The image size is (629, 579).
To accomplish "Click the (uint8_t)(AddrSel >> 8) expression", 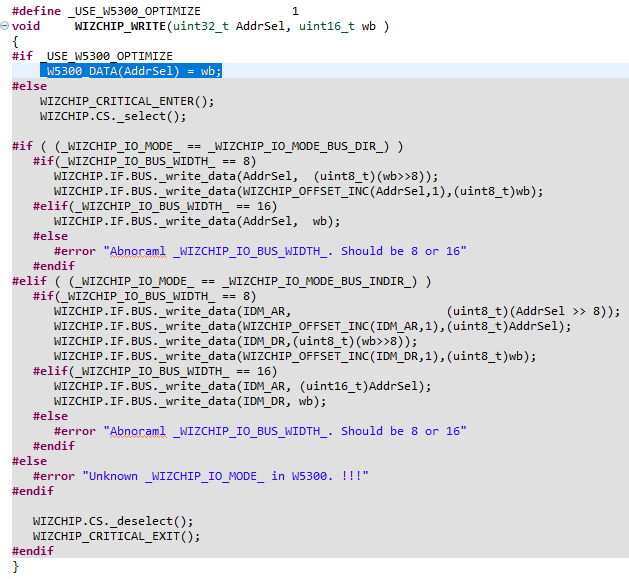I will click(x=529, y=311).
